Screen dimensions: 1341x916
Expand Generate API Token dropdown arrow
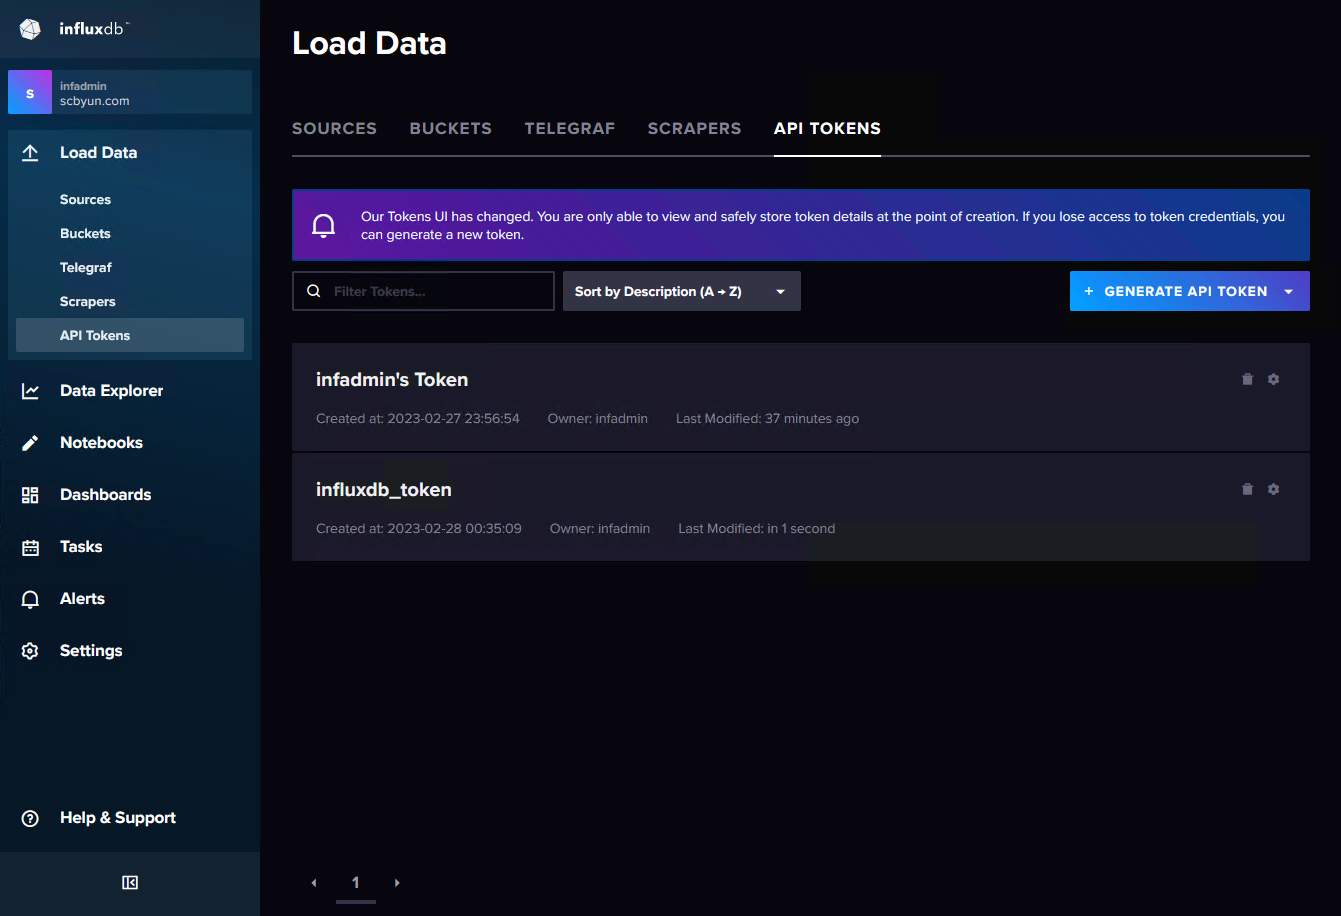click(1289, 291)
